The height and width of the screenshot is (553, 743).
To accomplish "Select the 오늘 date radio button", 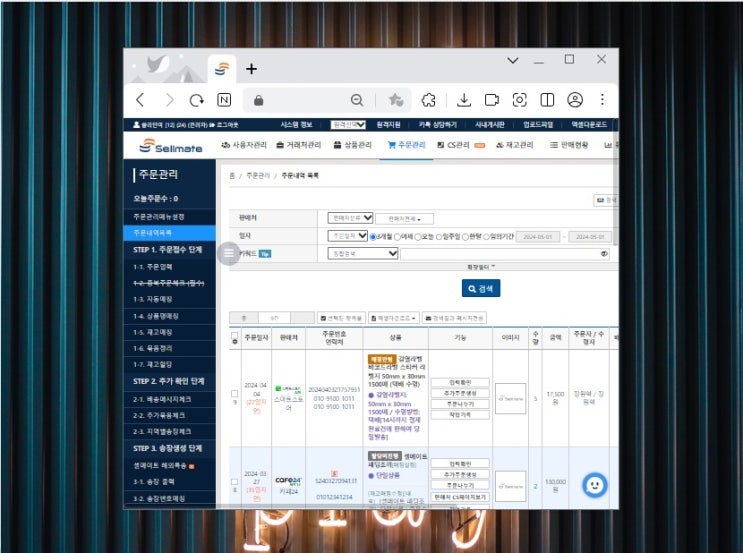I will (418, 237).
